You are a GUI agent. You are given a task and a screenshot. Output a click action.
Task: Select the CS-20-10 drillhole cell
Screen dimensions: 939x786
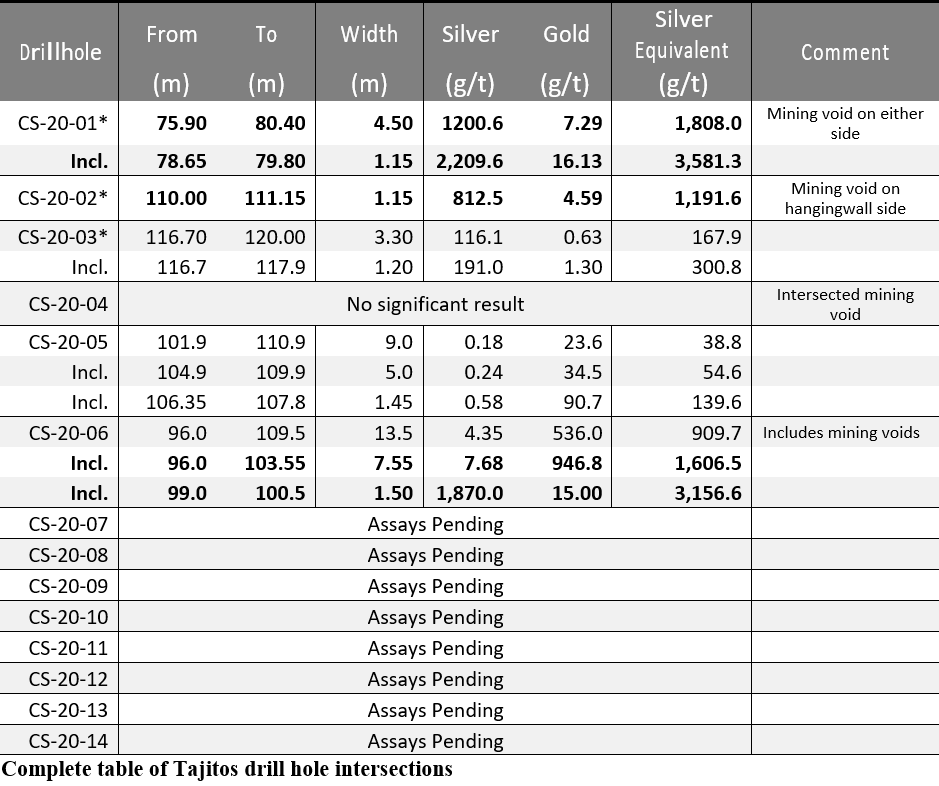click(x=68, y=617)
